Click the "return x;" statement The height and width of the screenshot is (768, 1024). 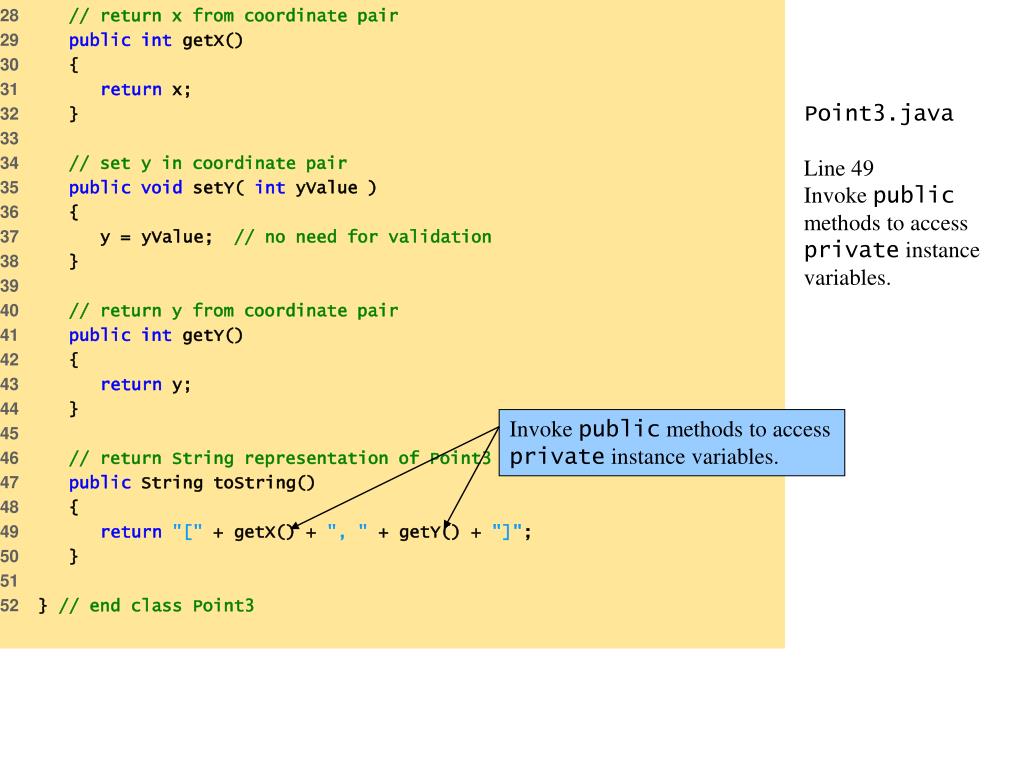pyautogui.click(x=146, y=89)
